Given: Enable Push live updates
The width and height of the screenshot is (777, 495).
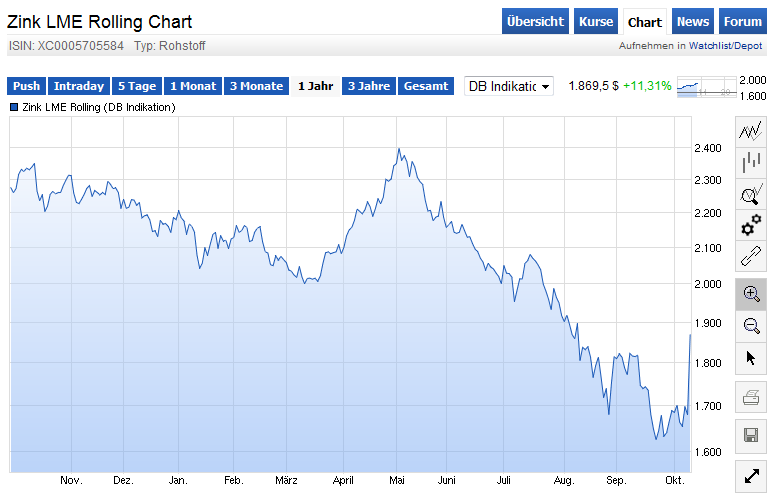Looking at the screenshot, I should click(x=26, y=86).
